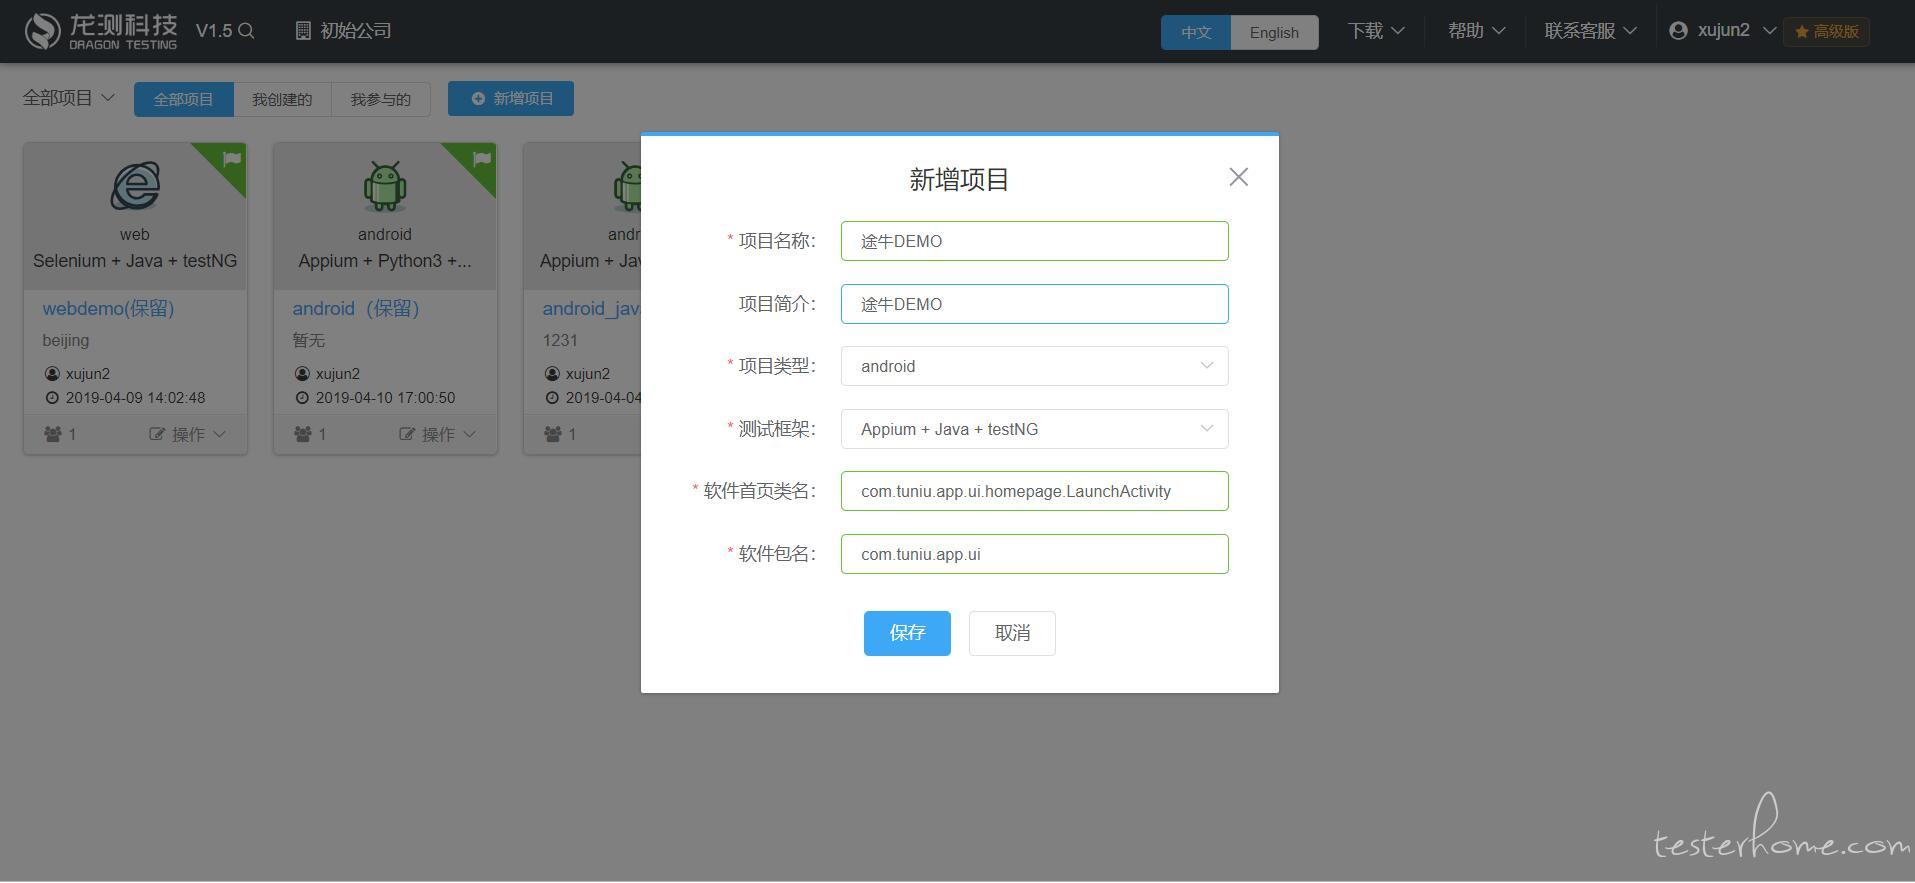The image size is (1915, 883).
Task: Click the clock icon on the android(保留) card
Action: tap(302, 398)
